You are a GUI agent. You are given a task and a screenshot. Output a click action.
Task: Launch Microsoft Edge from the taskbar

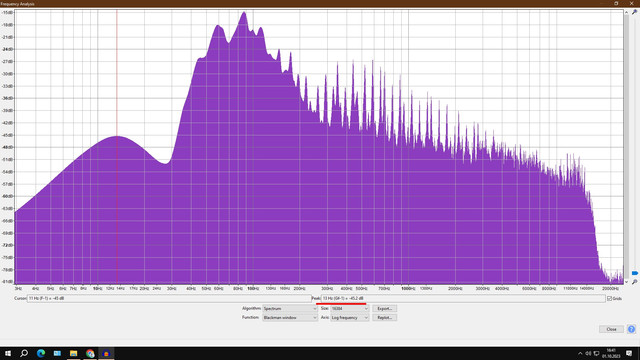coord(41,353)
